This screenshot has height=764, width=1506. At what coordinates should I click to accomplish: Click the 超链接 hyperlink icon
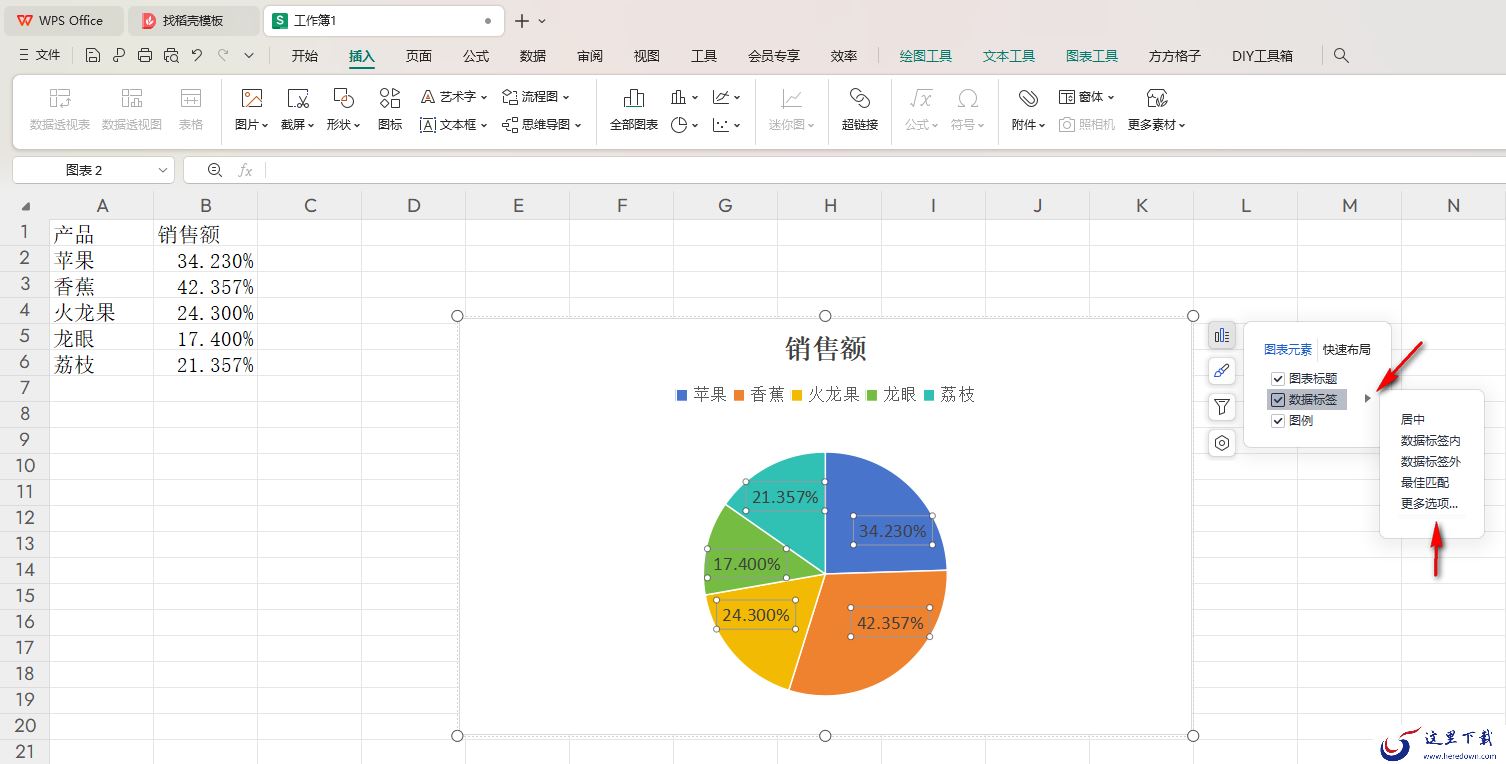860,98
